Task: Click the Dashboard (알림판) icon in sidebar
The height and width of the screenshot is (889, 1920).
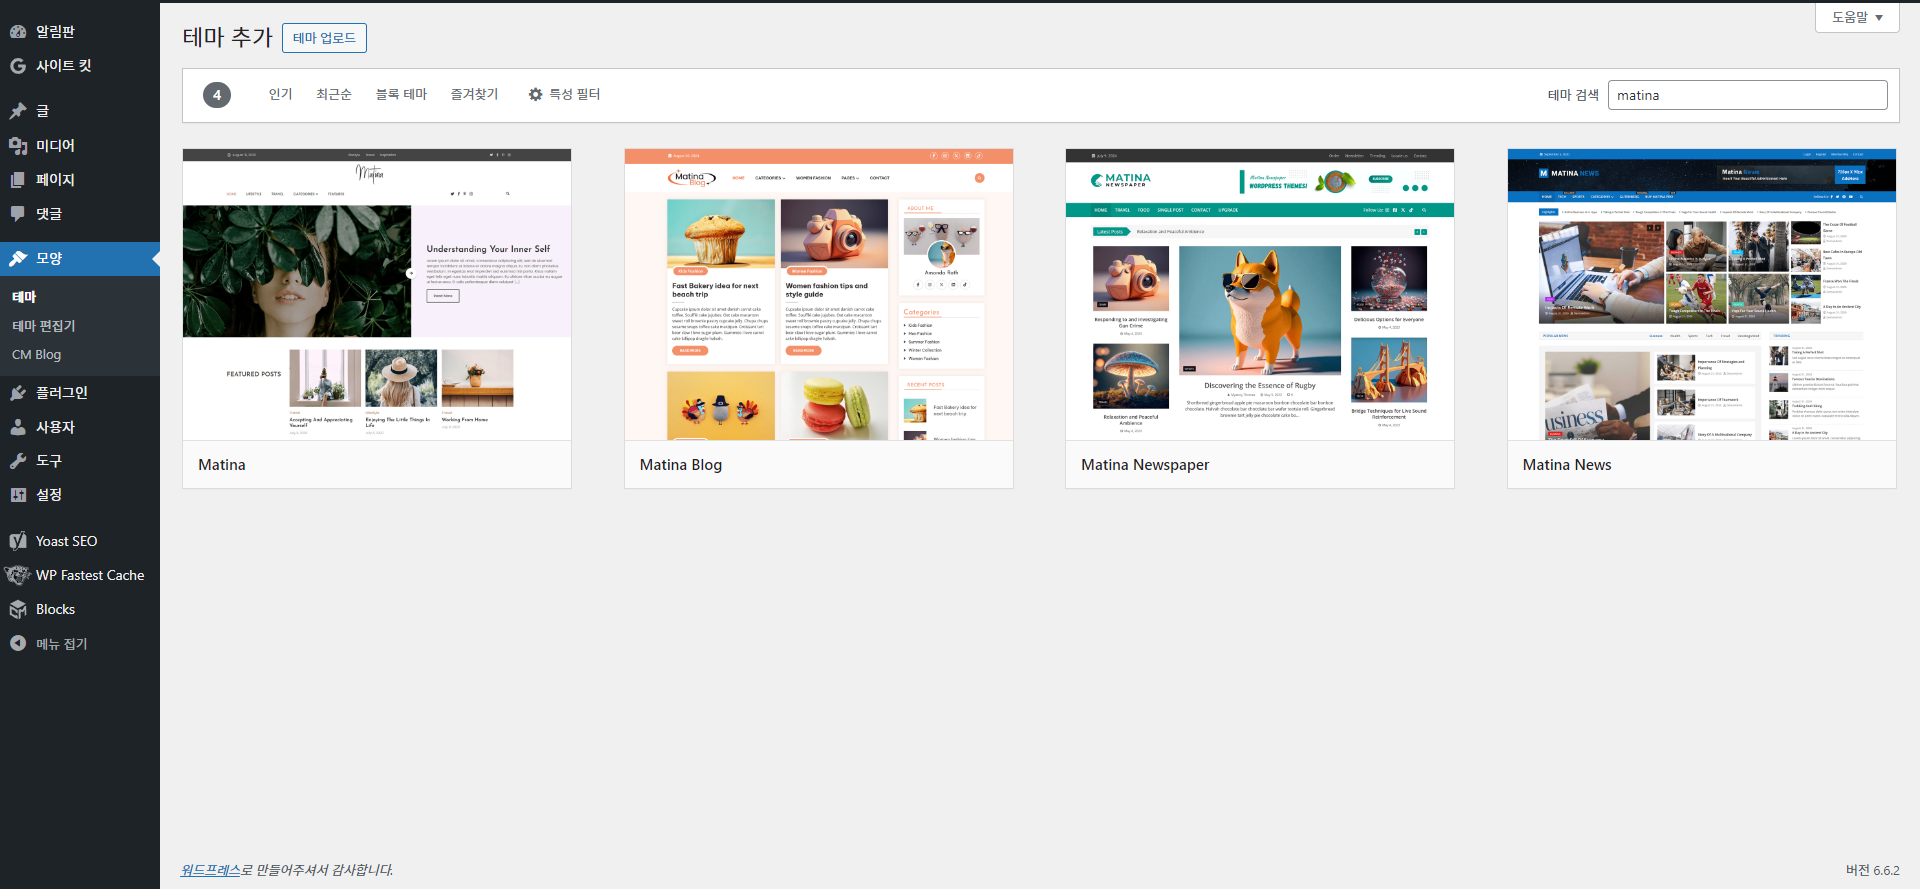Action: [x=18, y=32]
